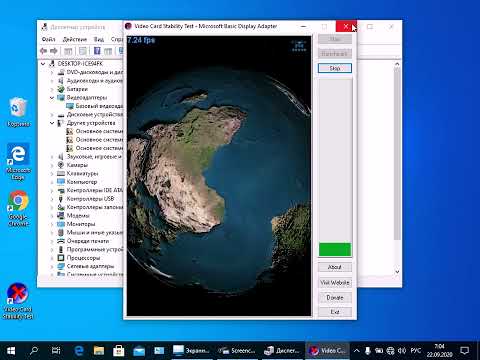
Task: Collapse the Другие устройства category
Action: 52,123
